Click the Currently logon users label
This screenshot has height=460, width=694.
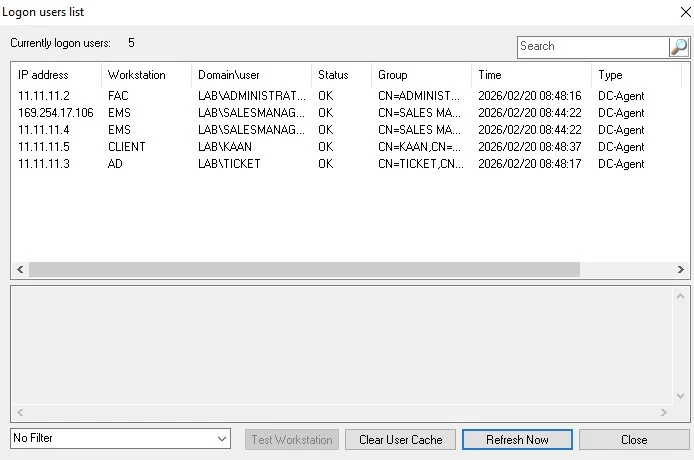61,43
